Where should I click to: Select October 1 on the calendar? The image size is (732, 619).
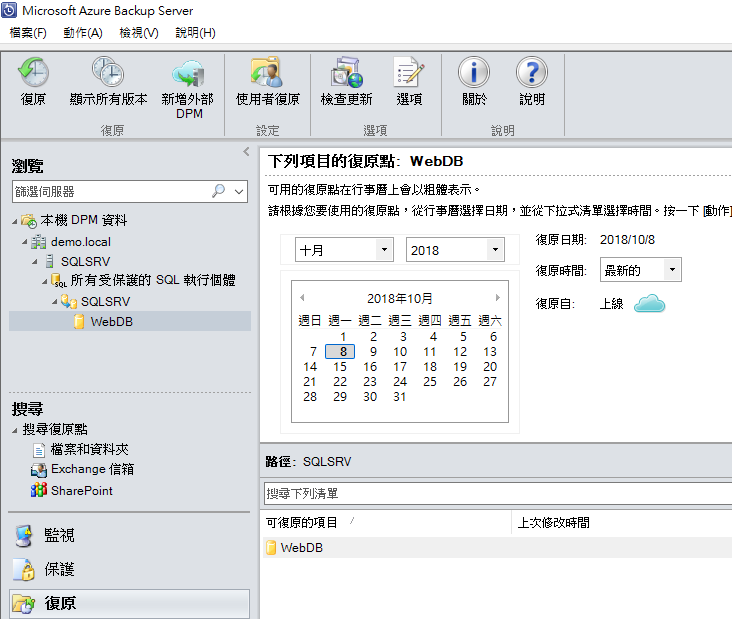pos(343,337)
